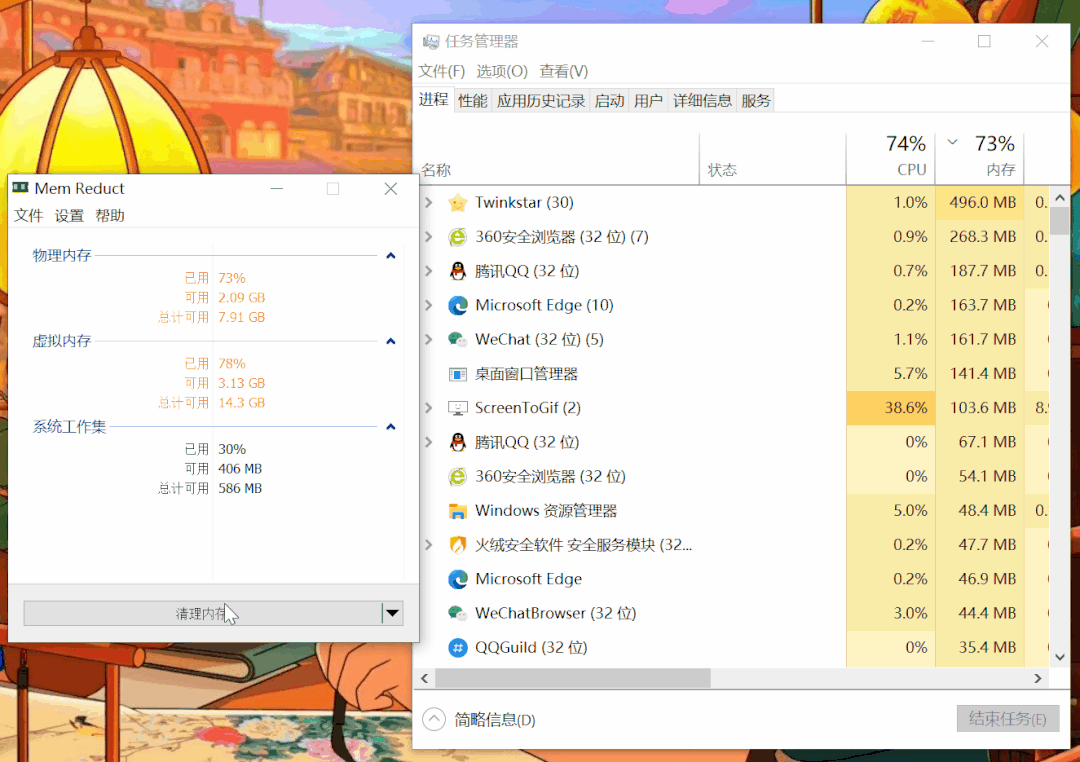Collapse the 虚拟内存 section in Mem Reduct

pyautogui.click(x=391, y=341)
